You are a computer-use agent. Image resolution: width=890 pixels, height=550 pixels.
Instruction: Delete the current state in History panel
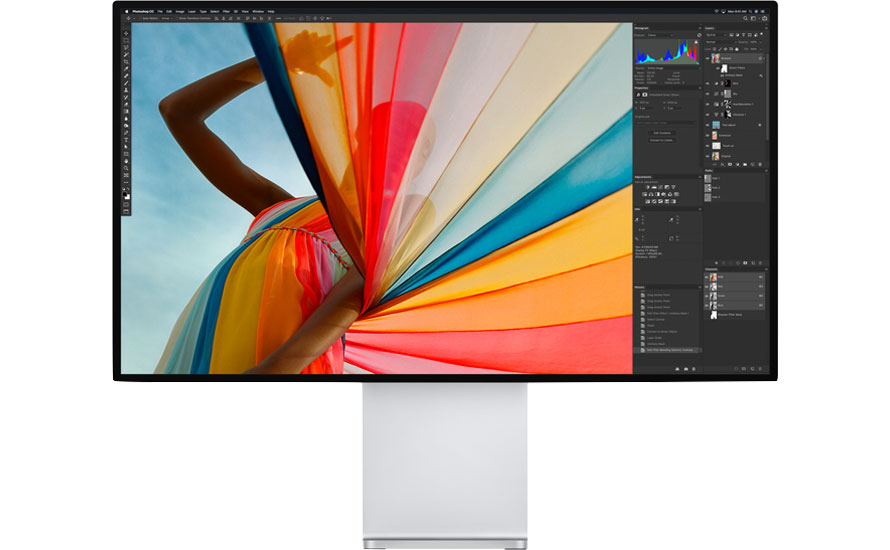click(693, 369)
